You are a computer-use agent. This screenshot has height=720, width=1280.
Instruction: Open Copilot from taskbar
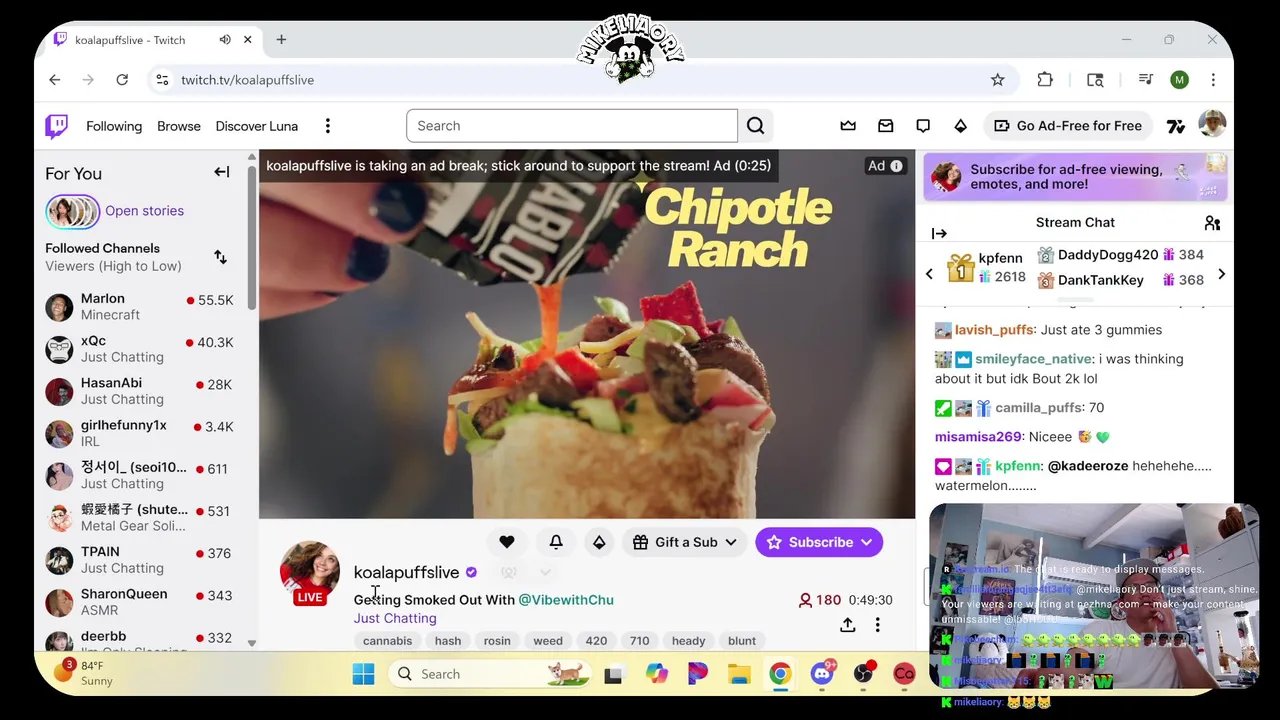pos(656,674)
